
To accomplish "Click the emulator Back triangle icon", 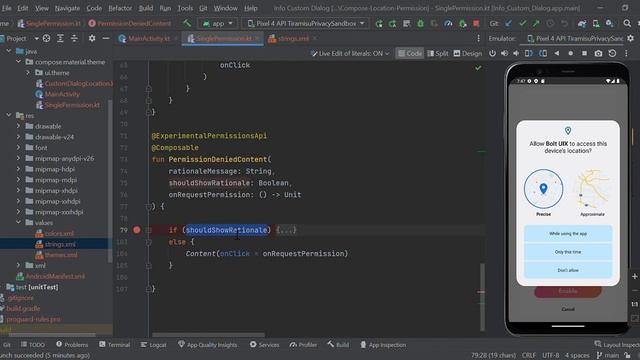I will [557, 53].
